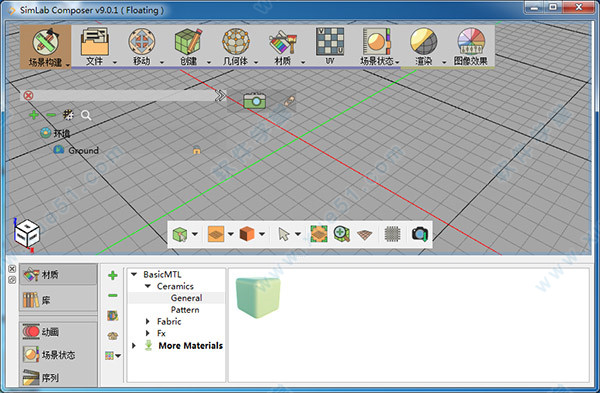This screenshot has width=600, height=393.
Task: Click the orange solid cube shading icon
Action: pyautogui.click(x=247, y=234)
